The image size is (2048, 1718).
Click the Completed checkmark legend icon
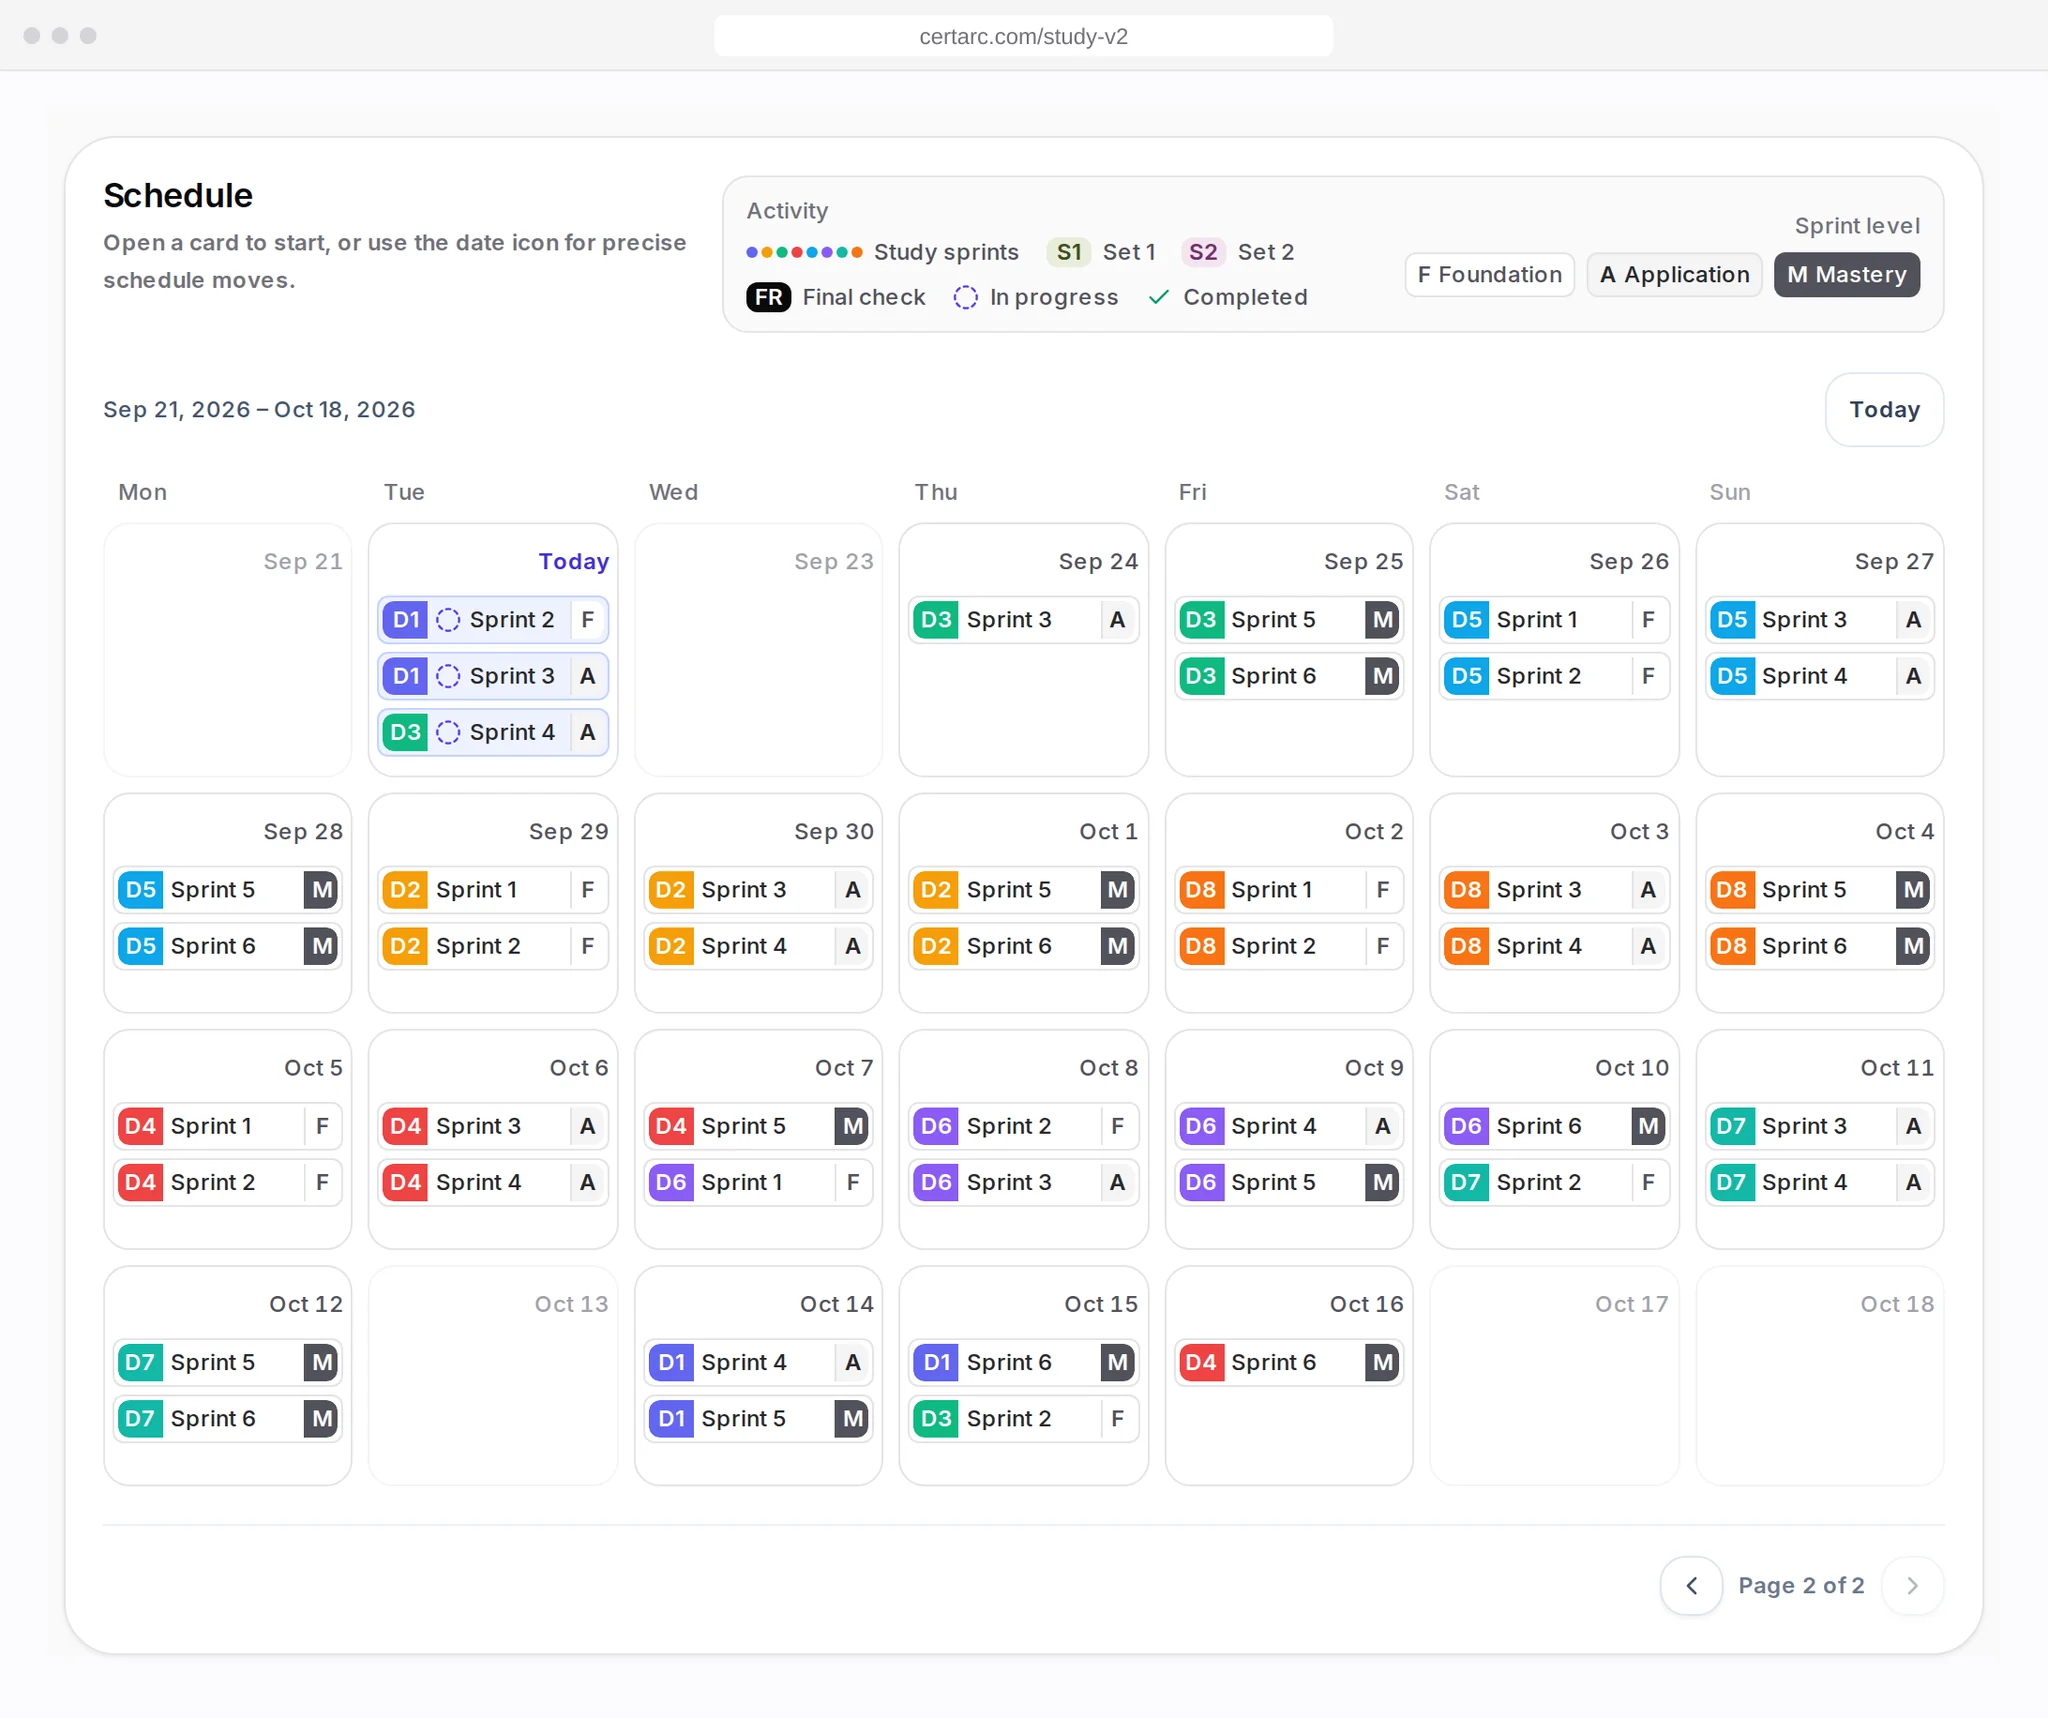tap(1159, 298)
